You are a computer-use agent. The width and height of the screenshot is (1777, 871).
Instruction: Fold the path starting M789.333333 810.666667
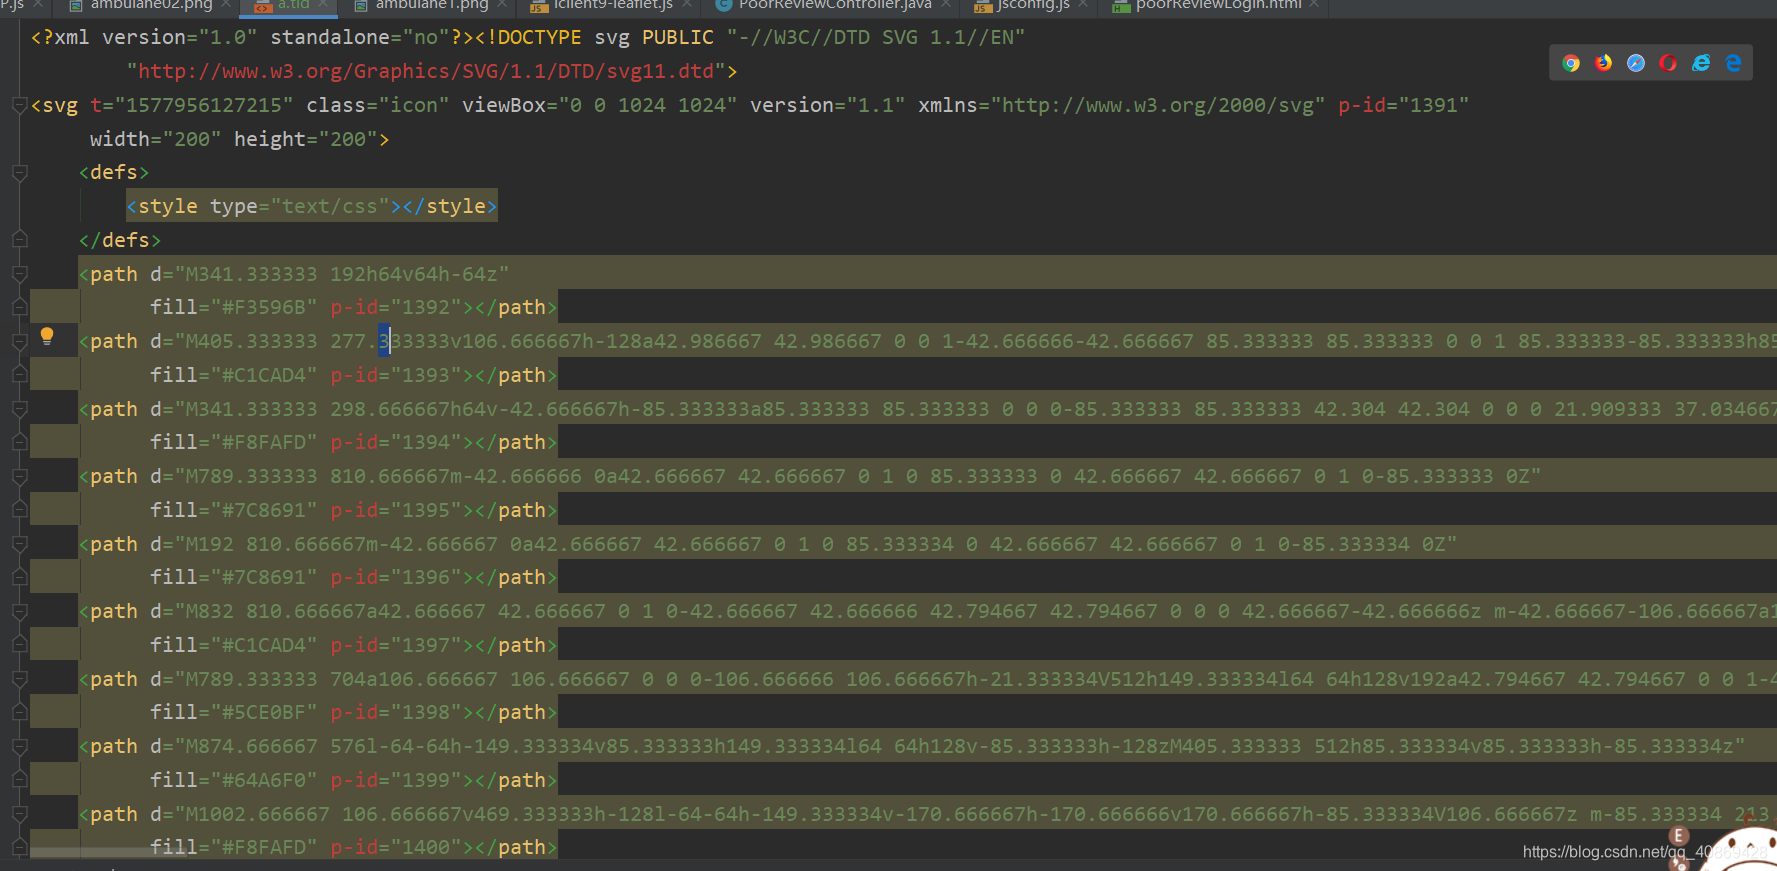click(19, 476)
